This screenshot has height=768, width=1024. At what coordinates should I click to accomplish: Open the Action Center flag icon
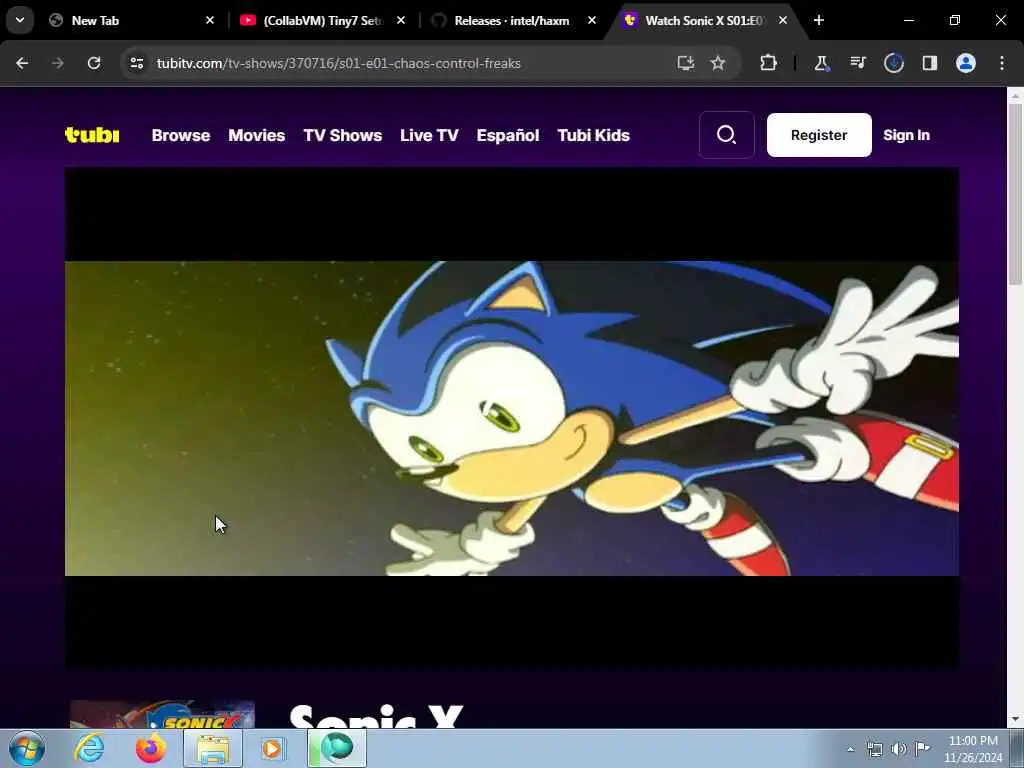(922, 749)
